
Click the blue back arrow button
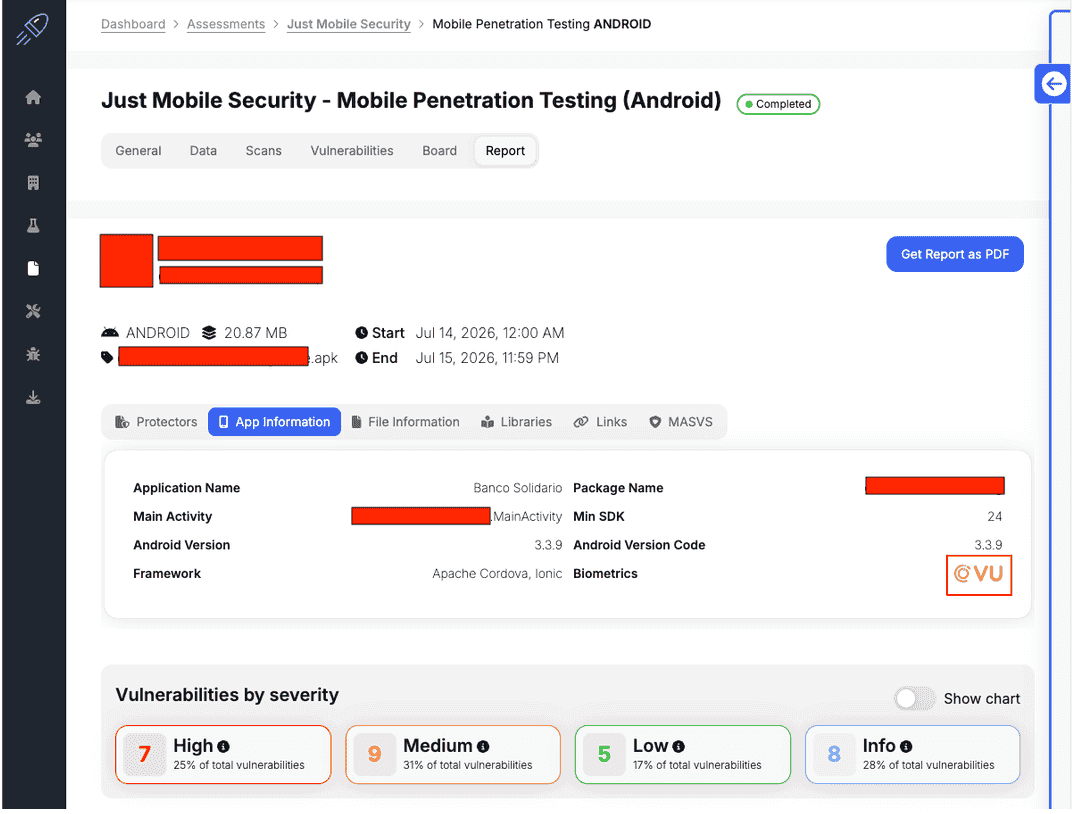point(1053,84)
